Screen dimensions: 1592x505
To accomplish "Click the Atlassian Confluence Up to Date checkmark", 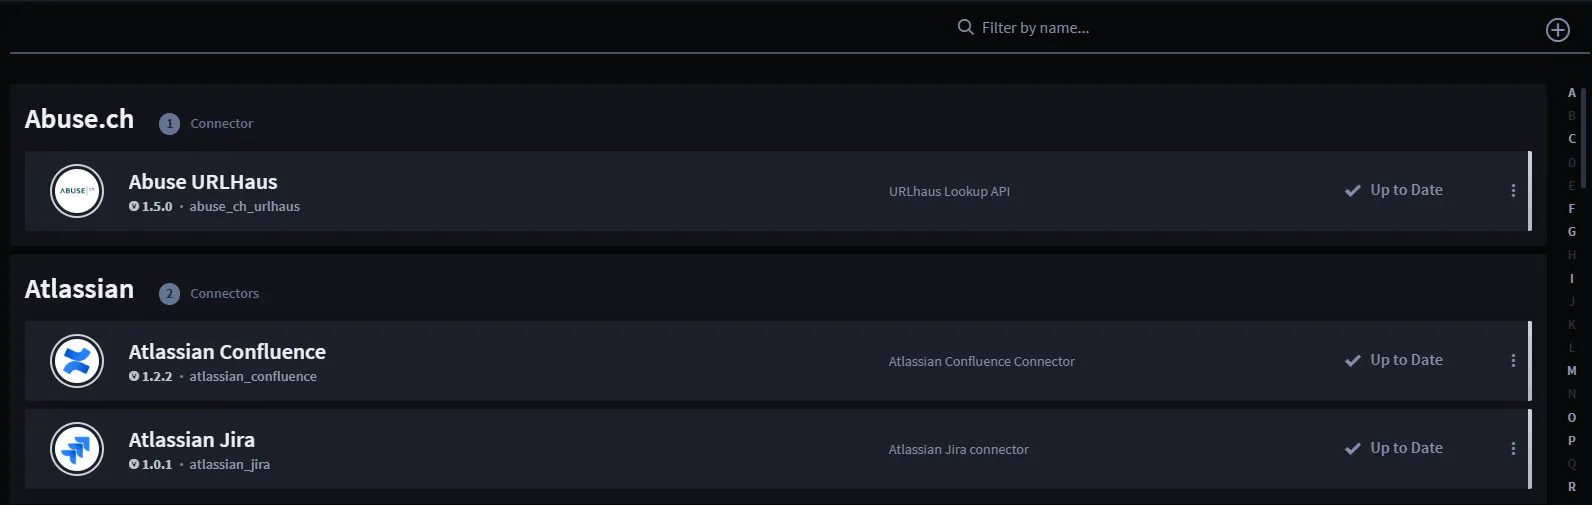I will pyautogui.click(x=1352, y=361).
